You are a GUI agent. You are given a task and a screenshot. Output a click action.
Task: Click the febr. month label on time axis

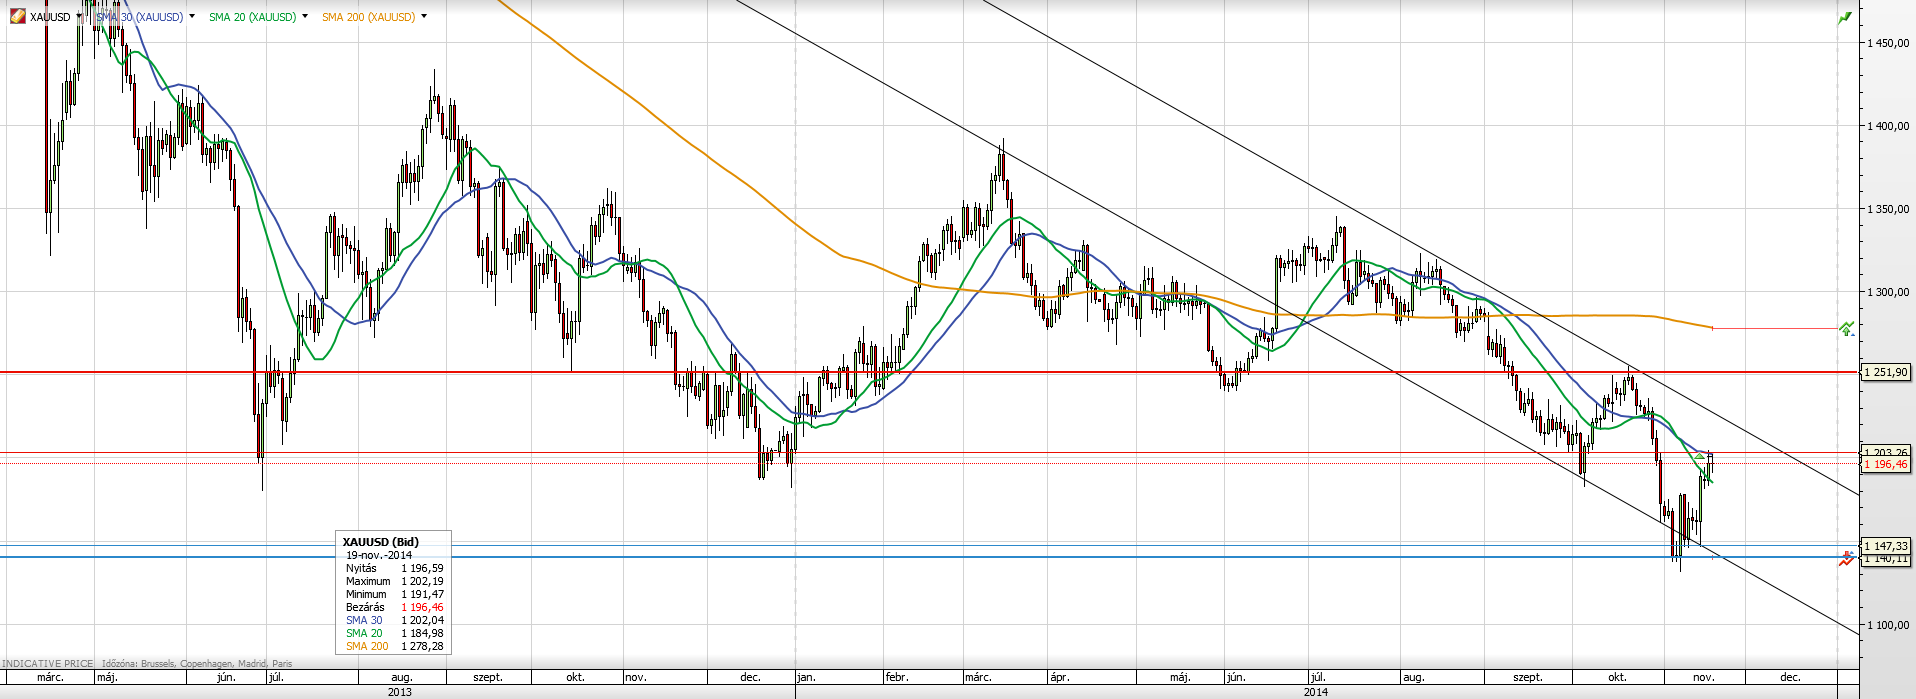click(897, 677)
